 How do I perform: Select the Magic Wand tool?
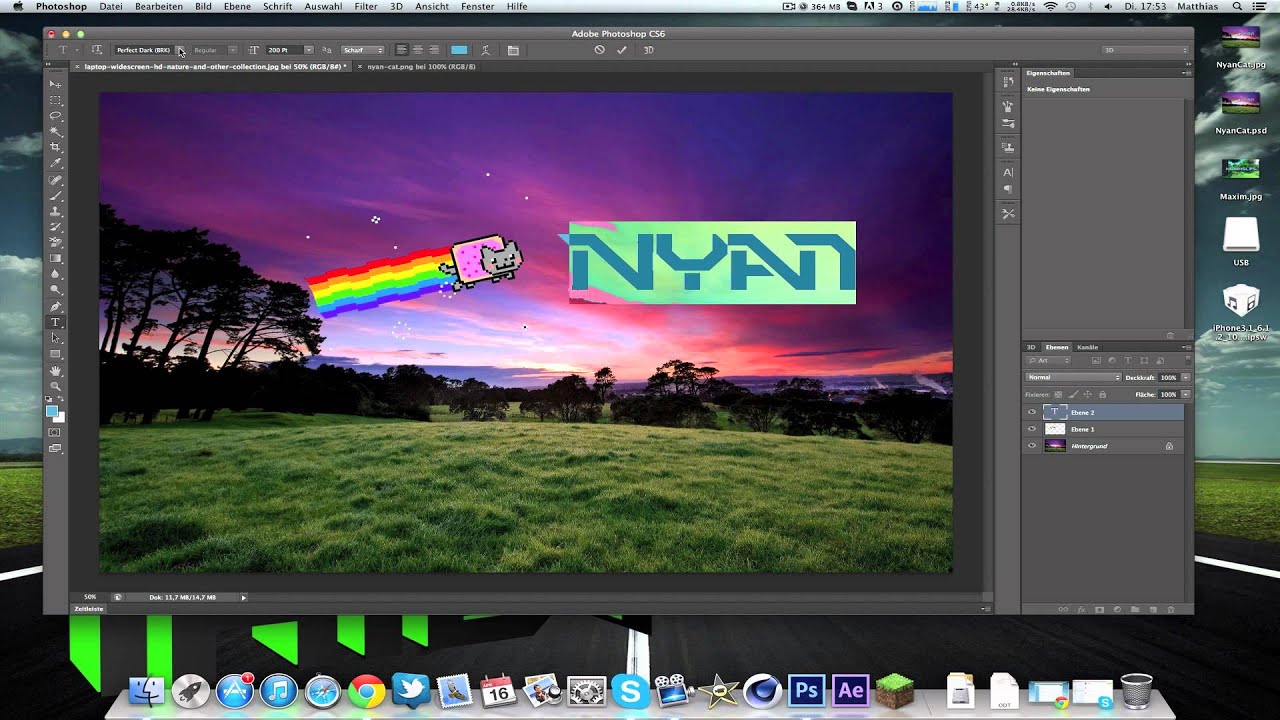pos(57,131)
